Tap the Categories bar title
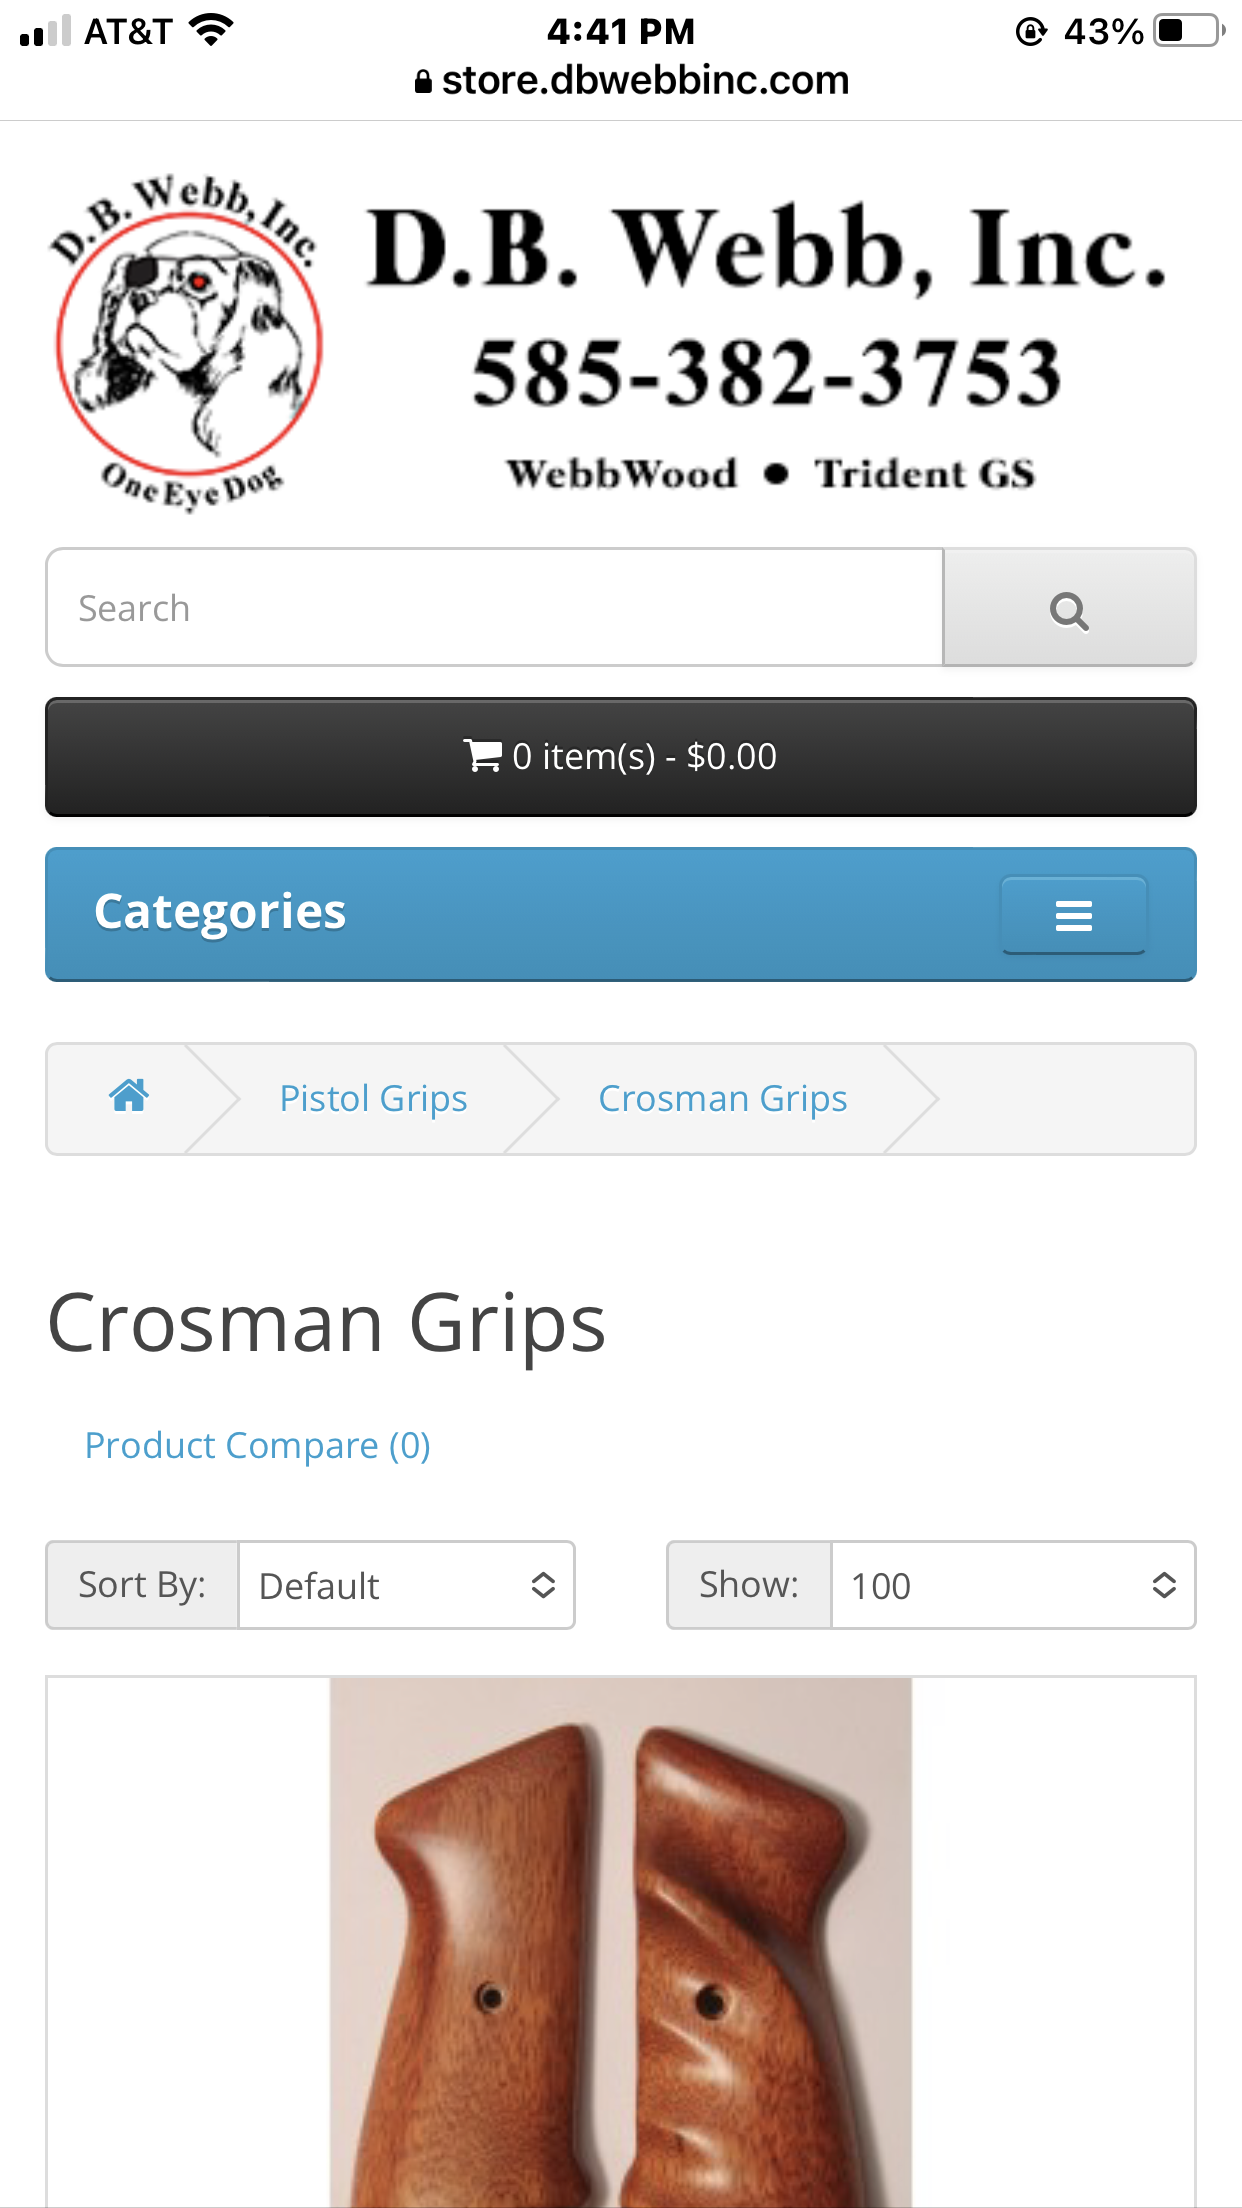1242x2208 pixels. coord(220,912)
